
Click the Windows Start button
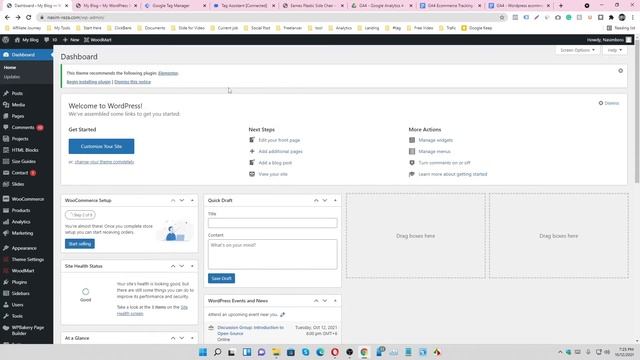(203, 352)
